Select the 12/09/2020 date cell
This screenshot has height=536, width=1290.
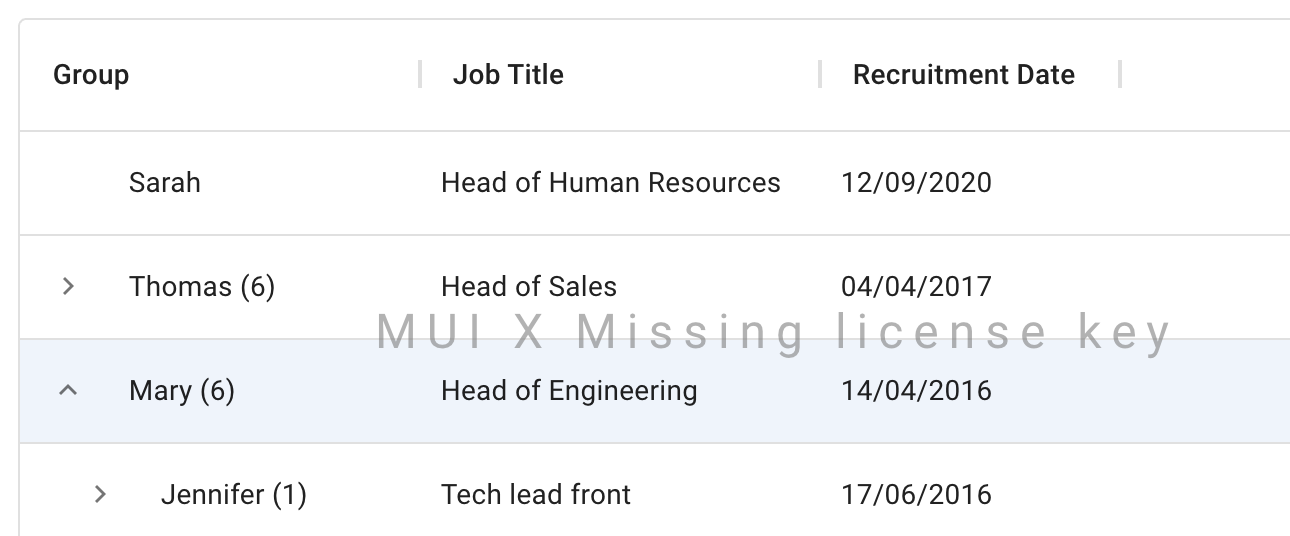pos(916,183)
